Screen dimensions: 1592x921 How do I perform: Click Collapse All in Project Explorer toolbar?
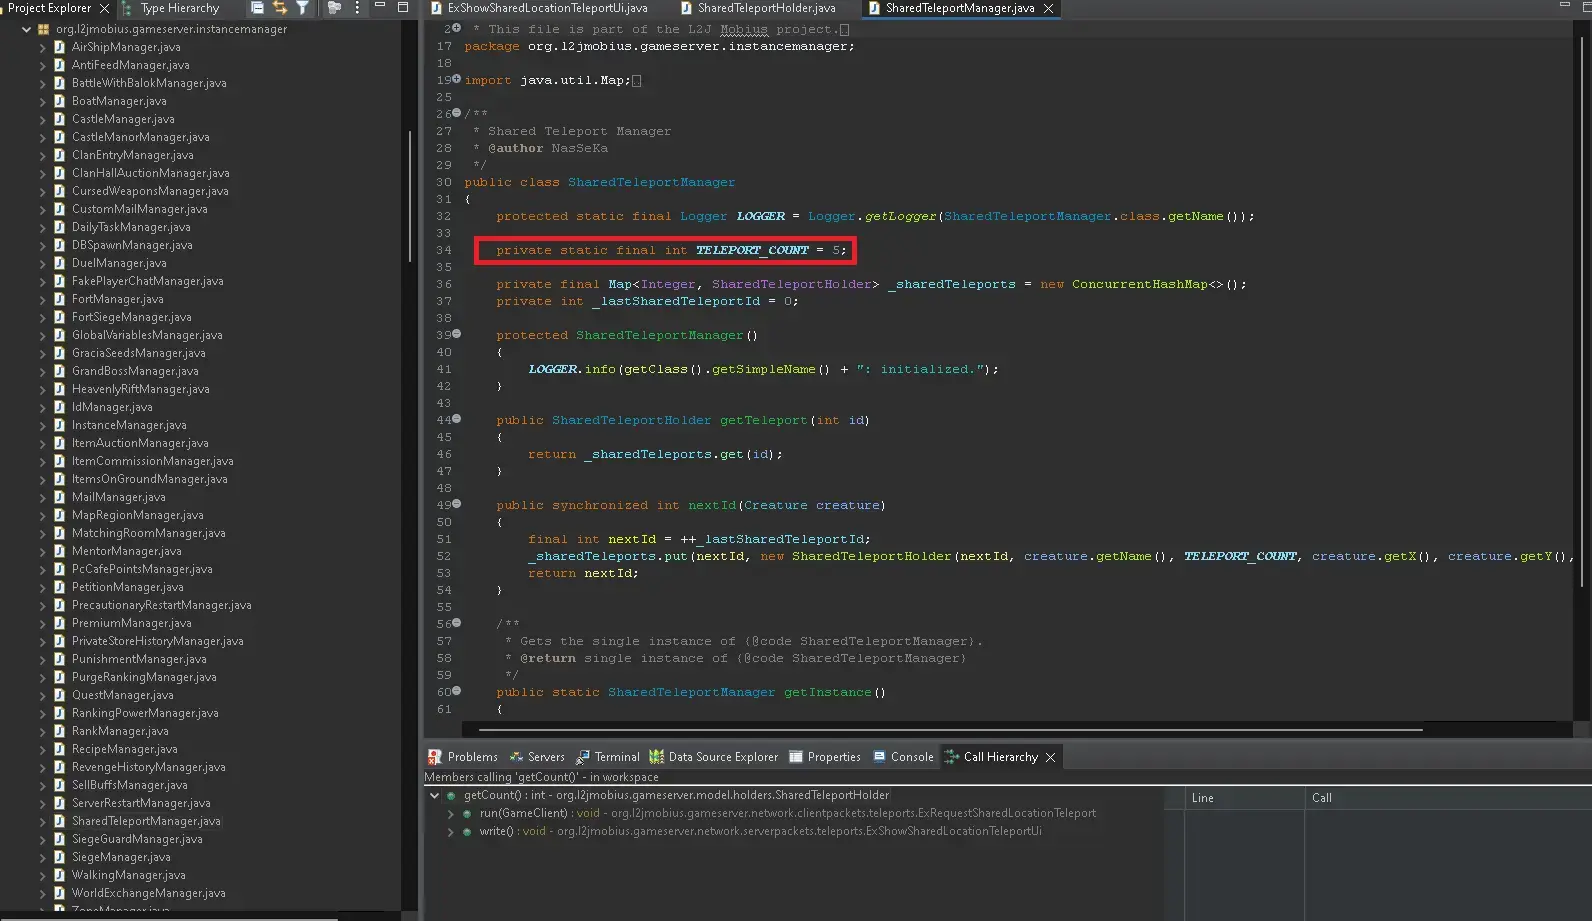[257, 8]
